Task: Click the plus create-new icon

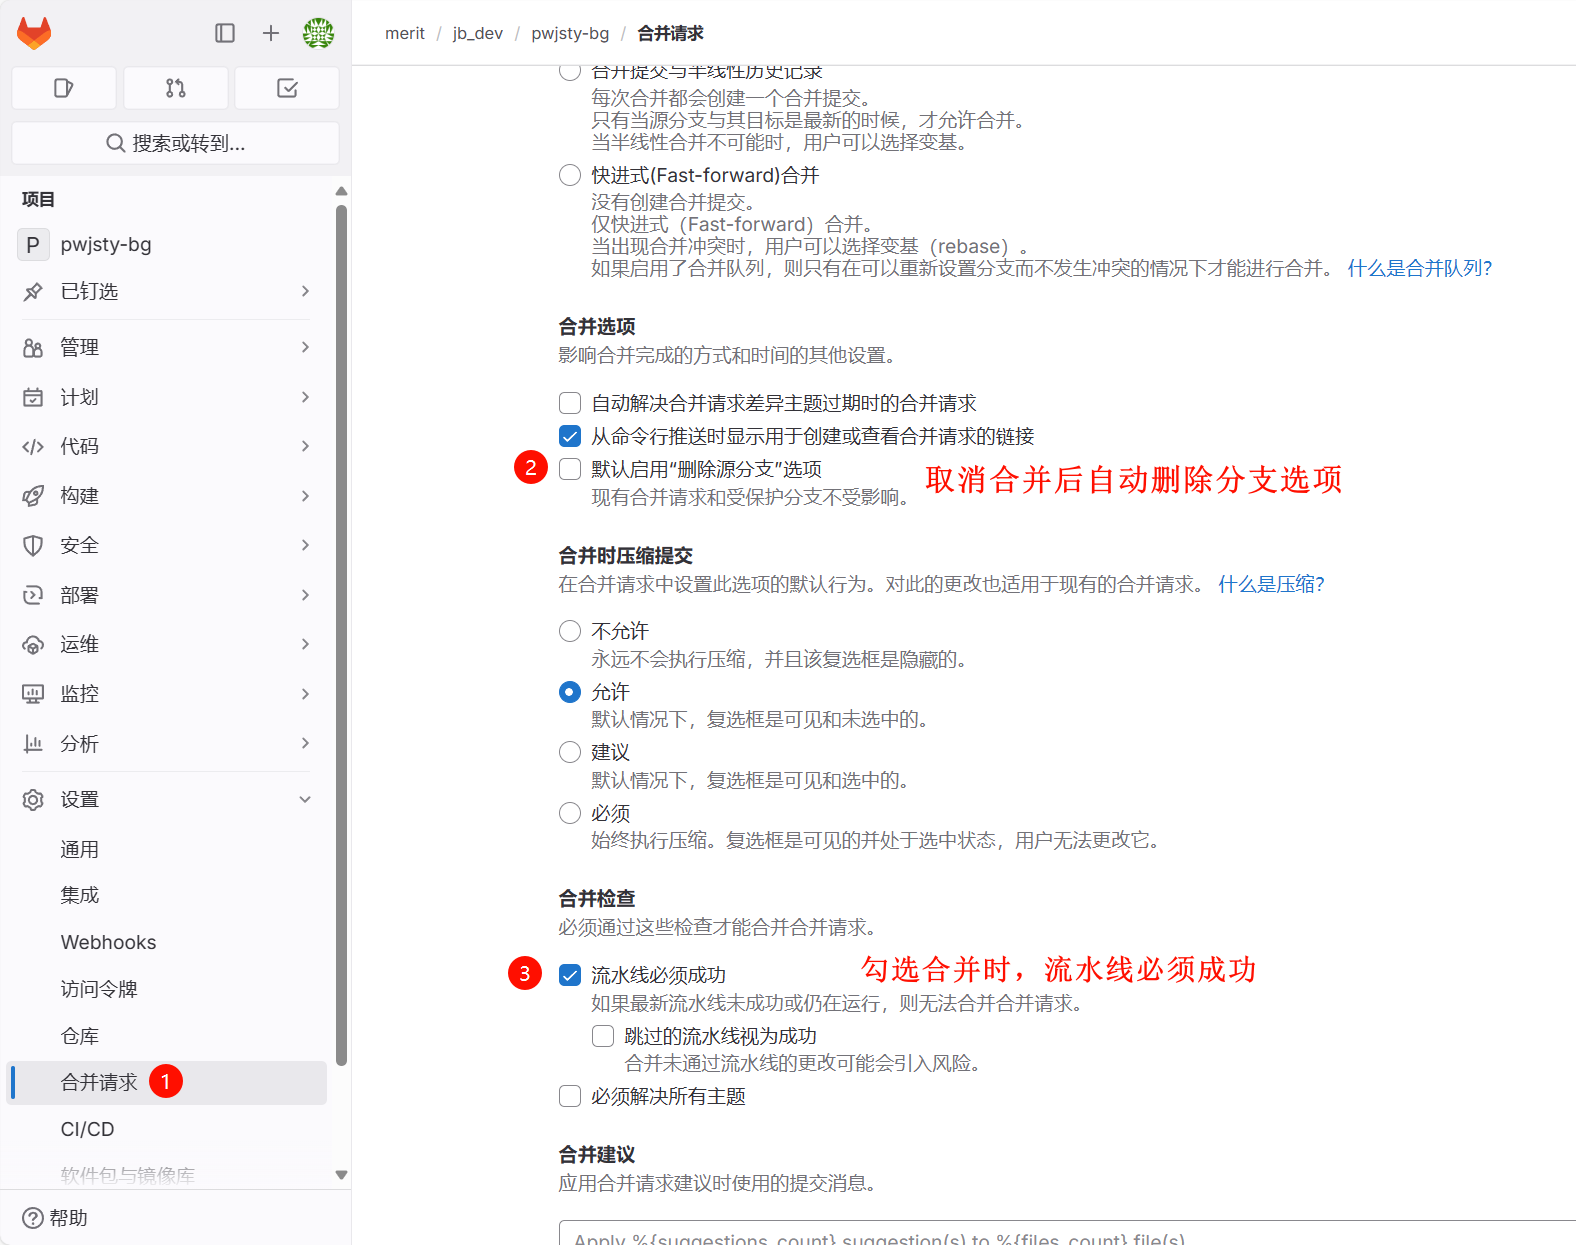Action: [271, 33]
